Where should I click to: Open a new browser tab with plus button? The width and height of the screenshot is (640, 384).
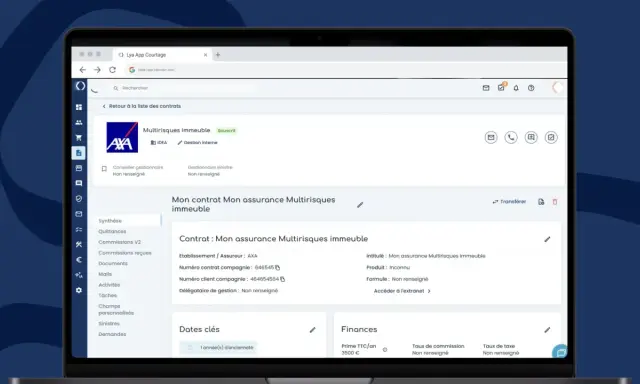tap(218, 55)
